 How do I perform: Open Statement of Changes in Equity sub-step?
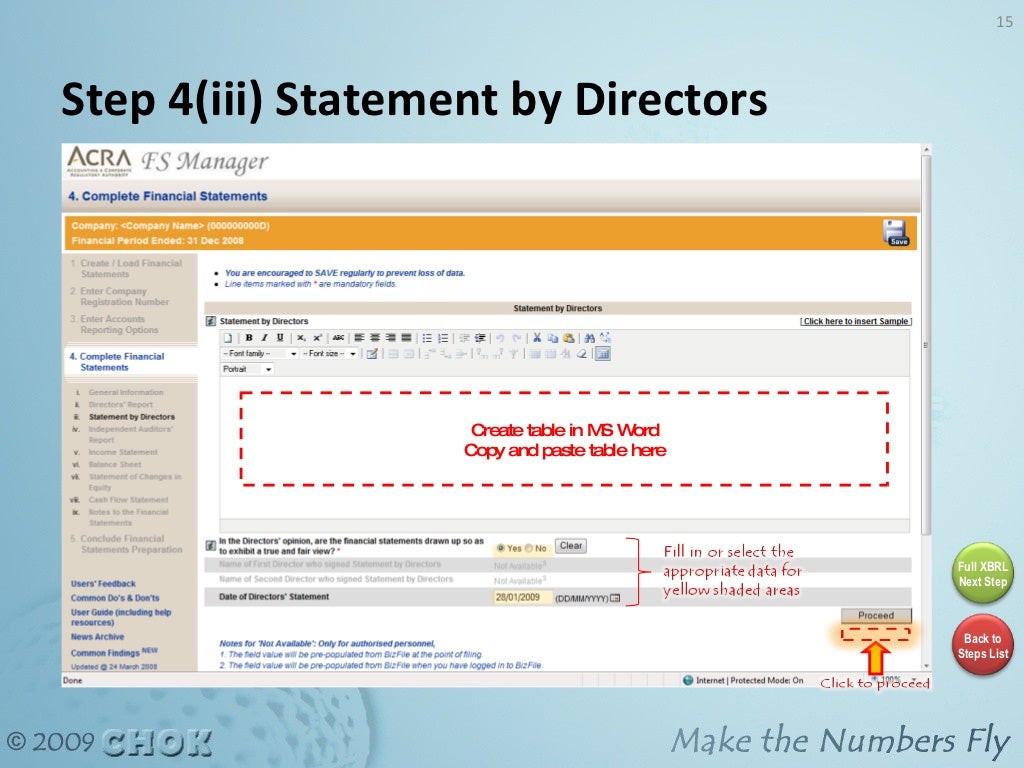coord(135,482)
